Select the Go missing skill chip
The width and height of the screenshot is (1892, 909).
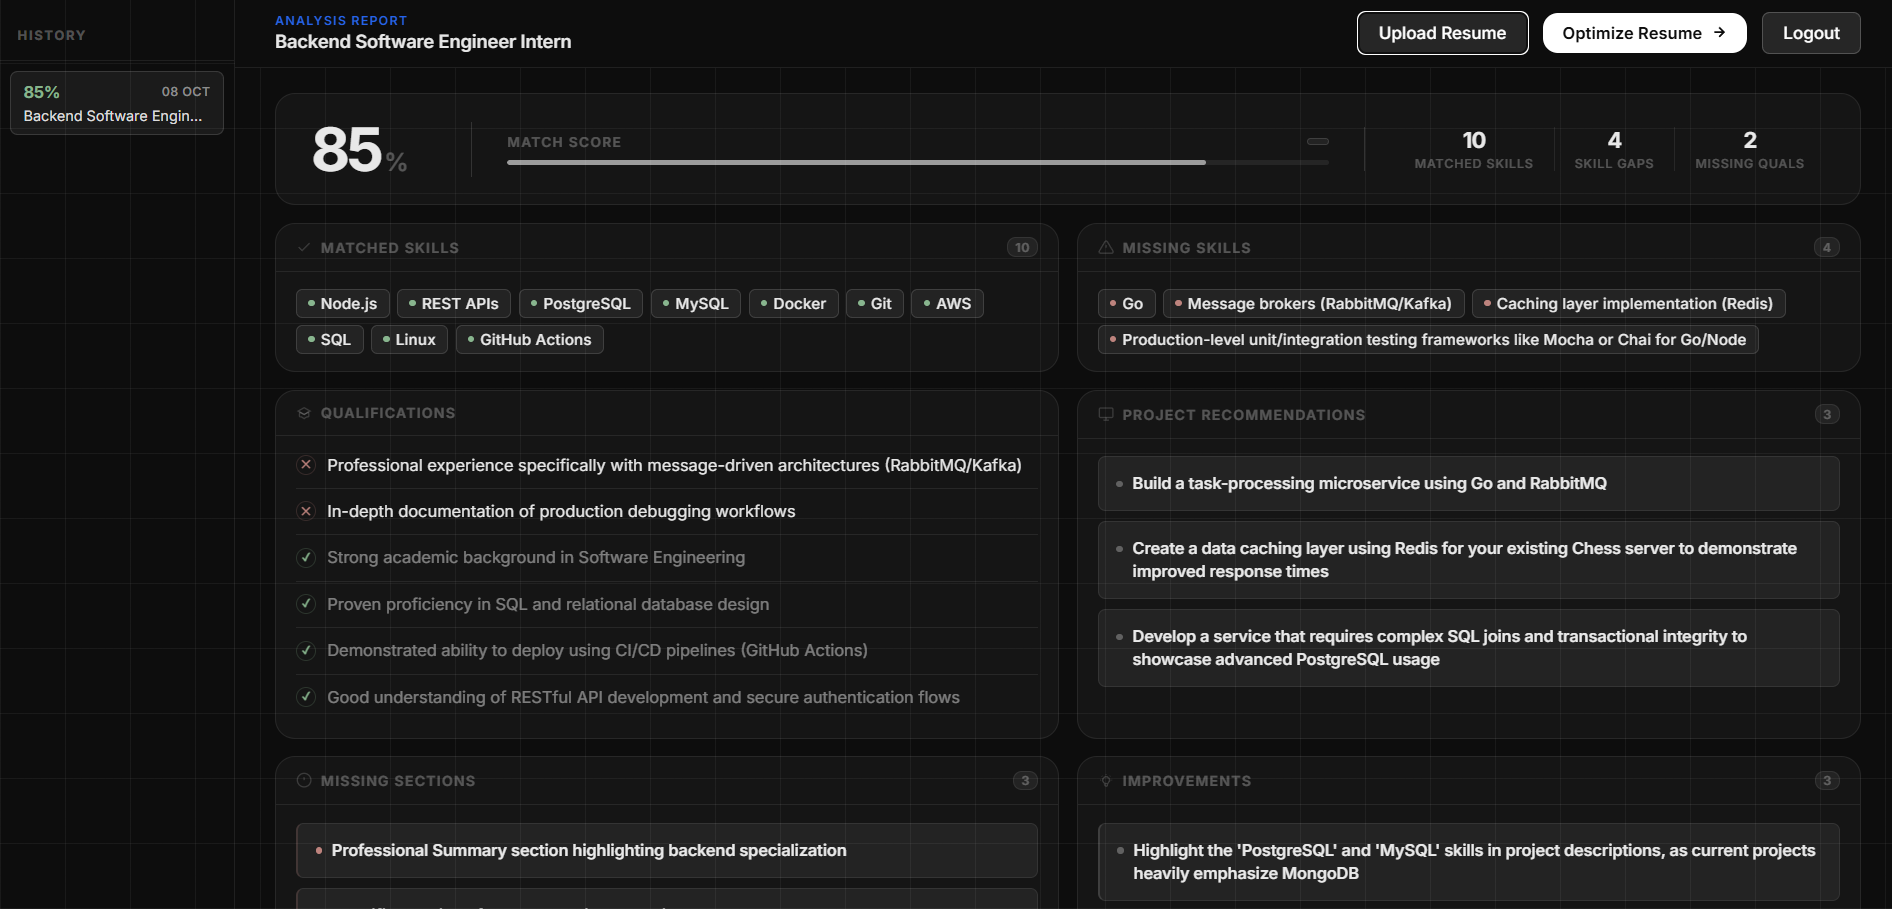coord(1127,303)
